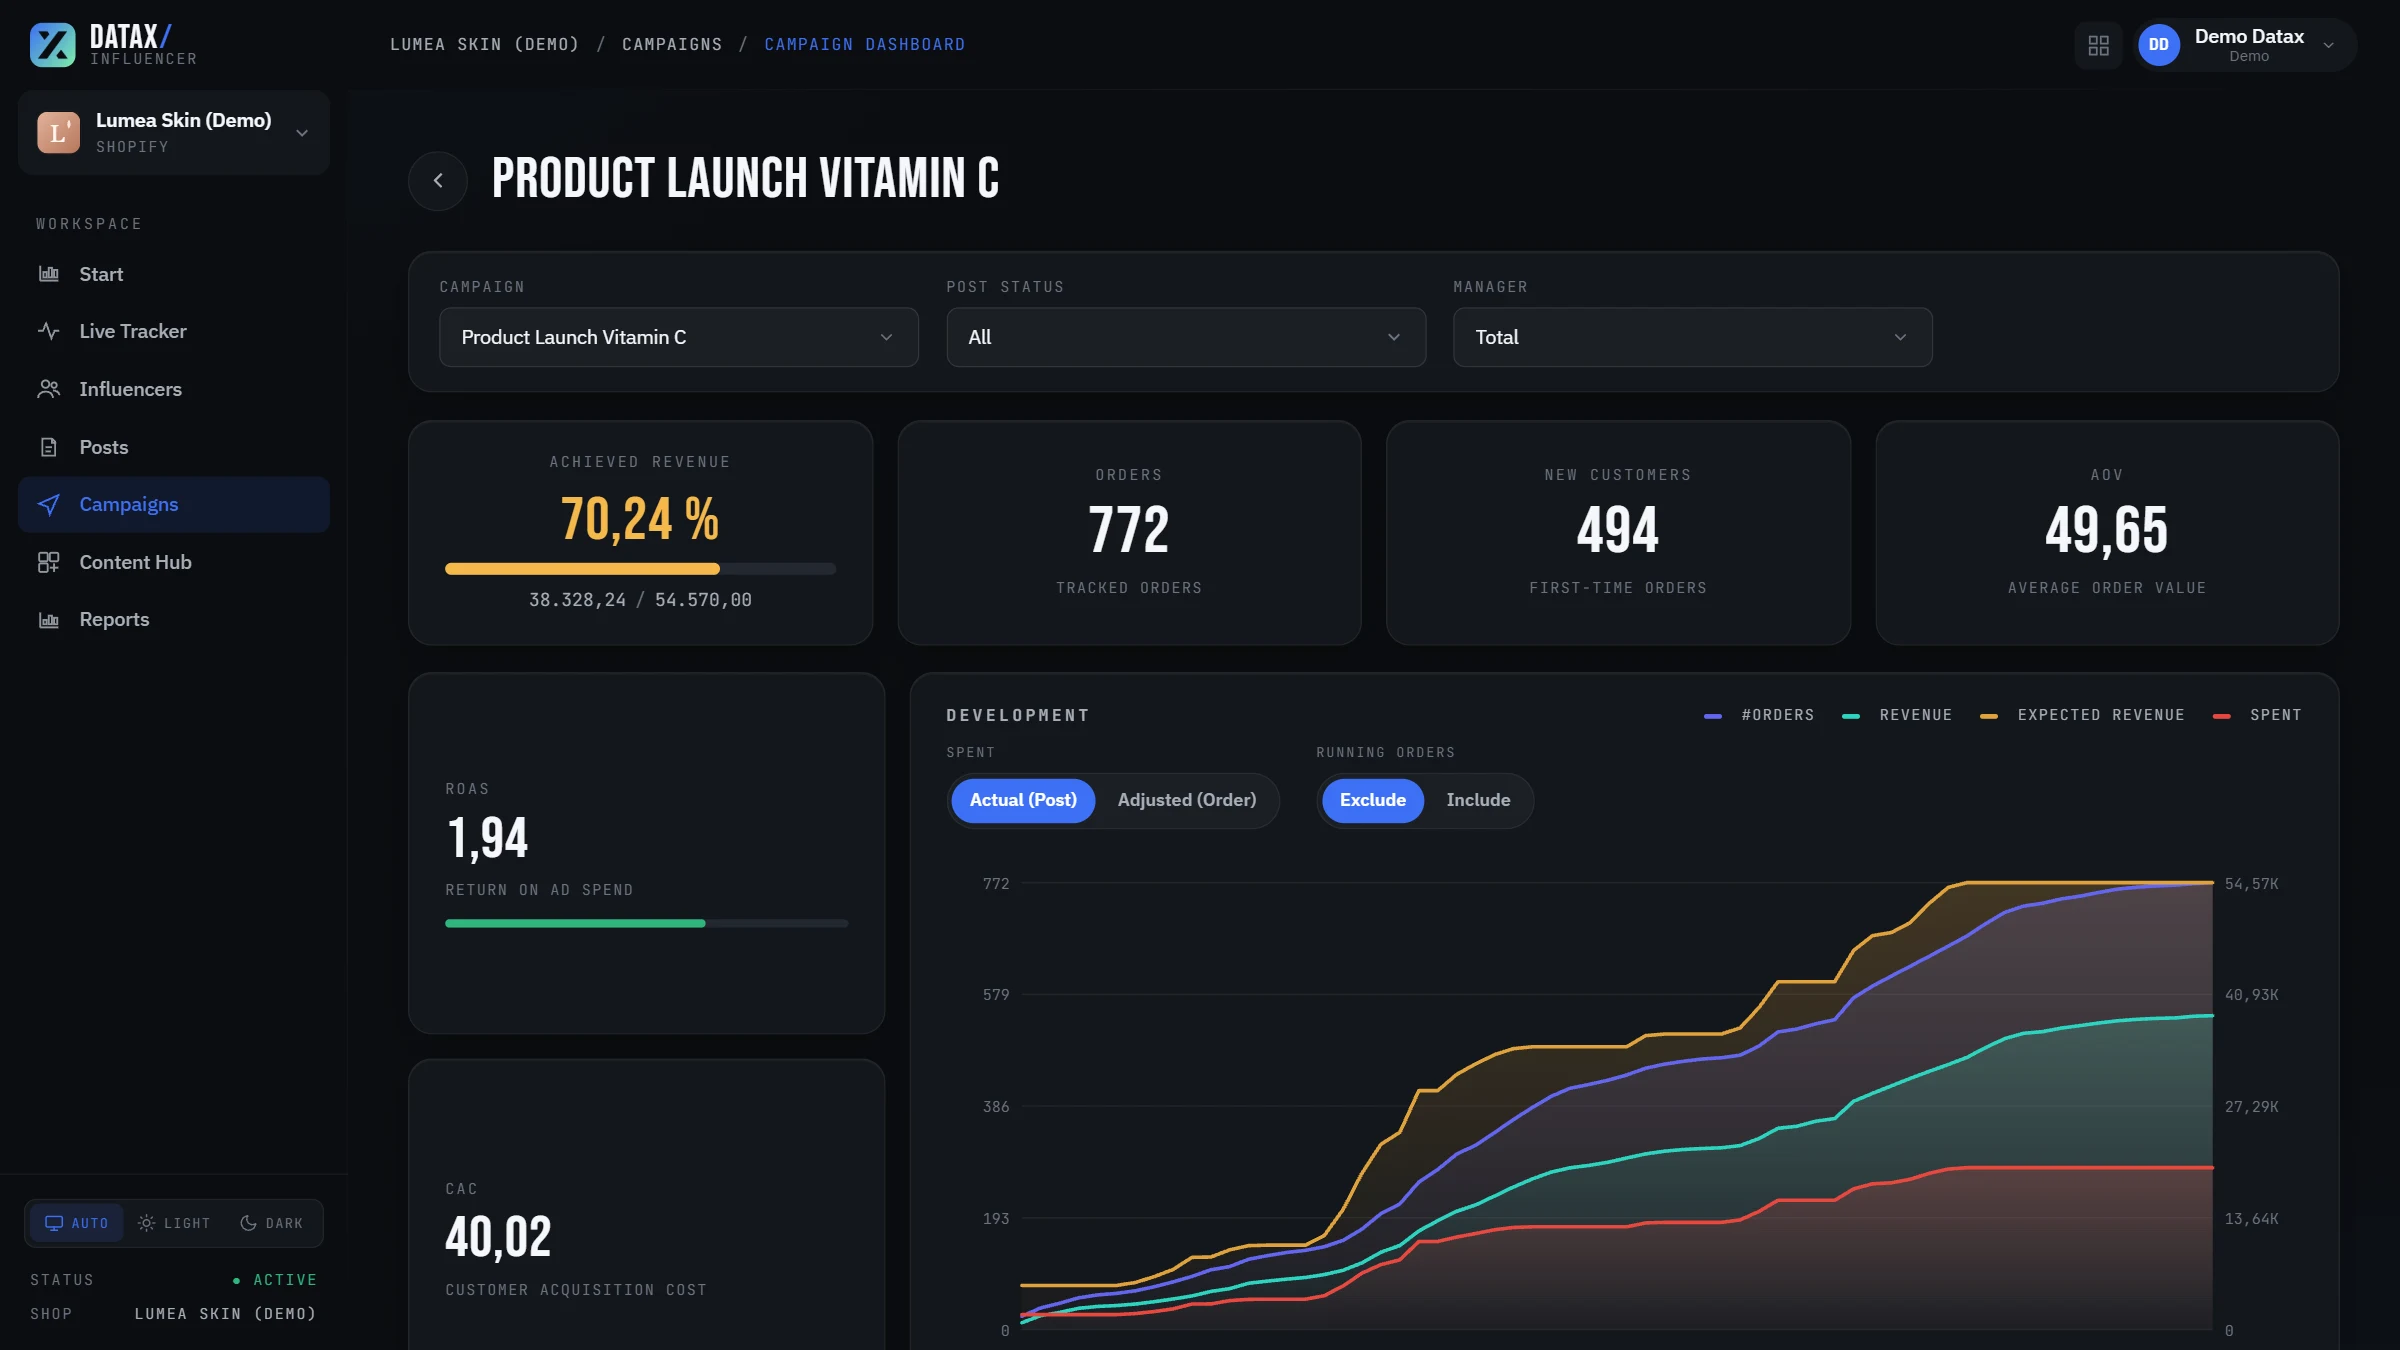
Task: Toggle the Revenue legend series
Action: tap(1896, 715)
